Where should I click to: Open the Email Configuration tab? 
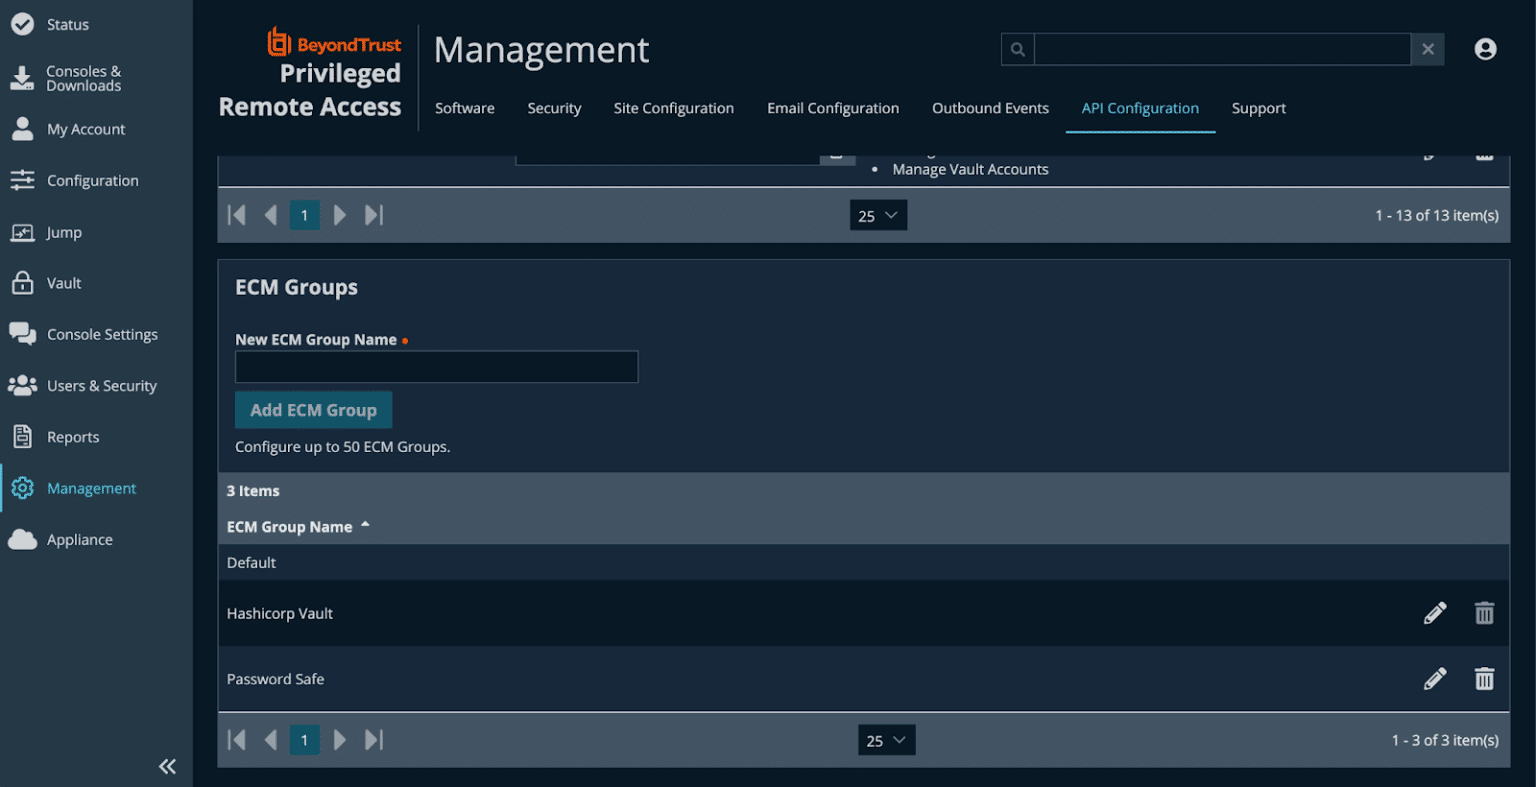click(833, 108)
